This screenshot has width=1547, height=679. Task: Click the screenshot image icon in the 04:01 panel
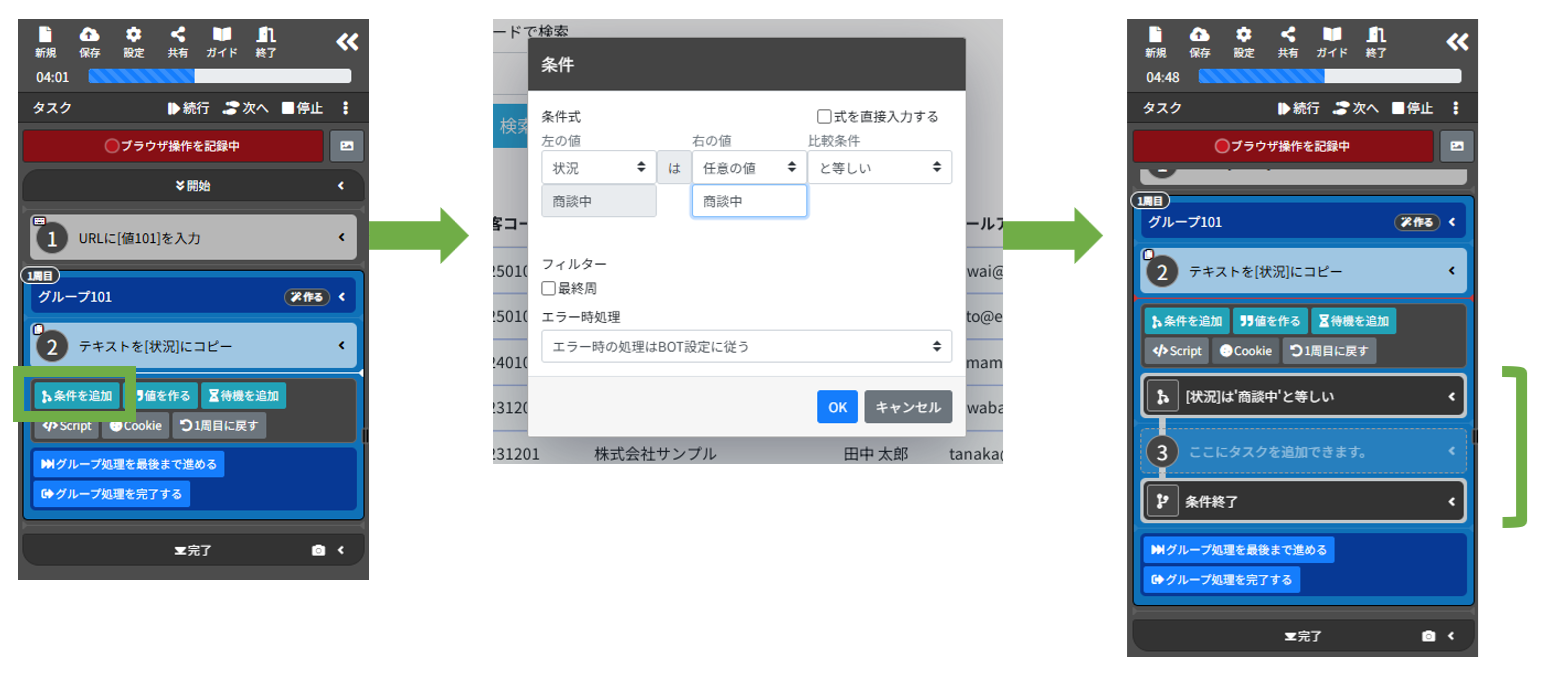coord(347,146)
